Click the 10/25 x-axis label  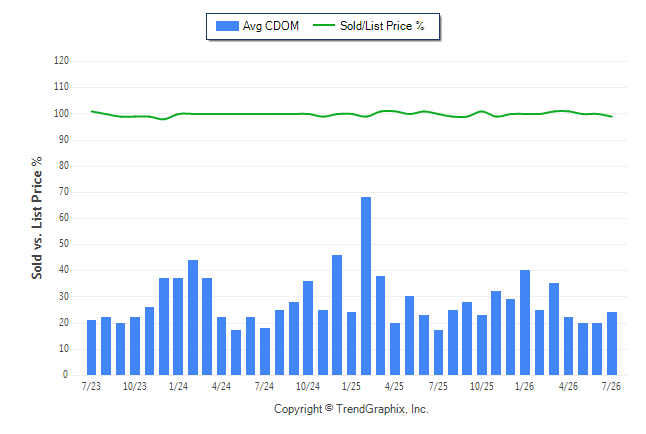482,386
